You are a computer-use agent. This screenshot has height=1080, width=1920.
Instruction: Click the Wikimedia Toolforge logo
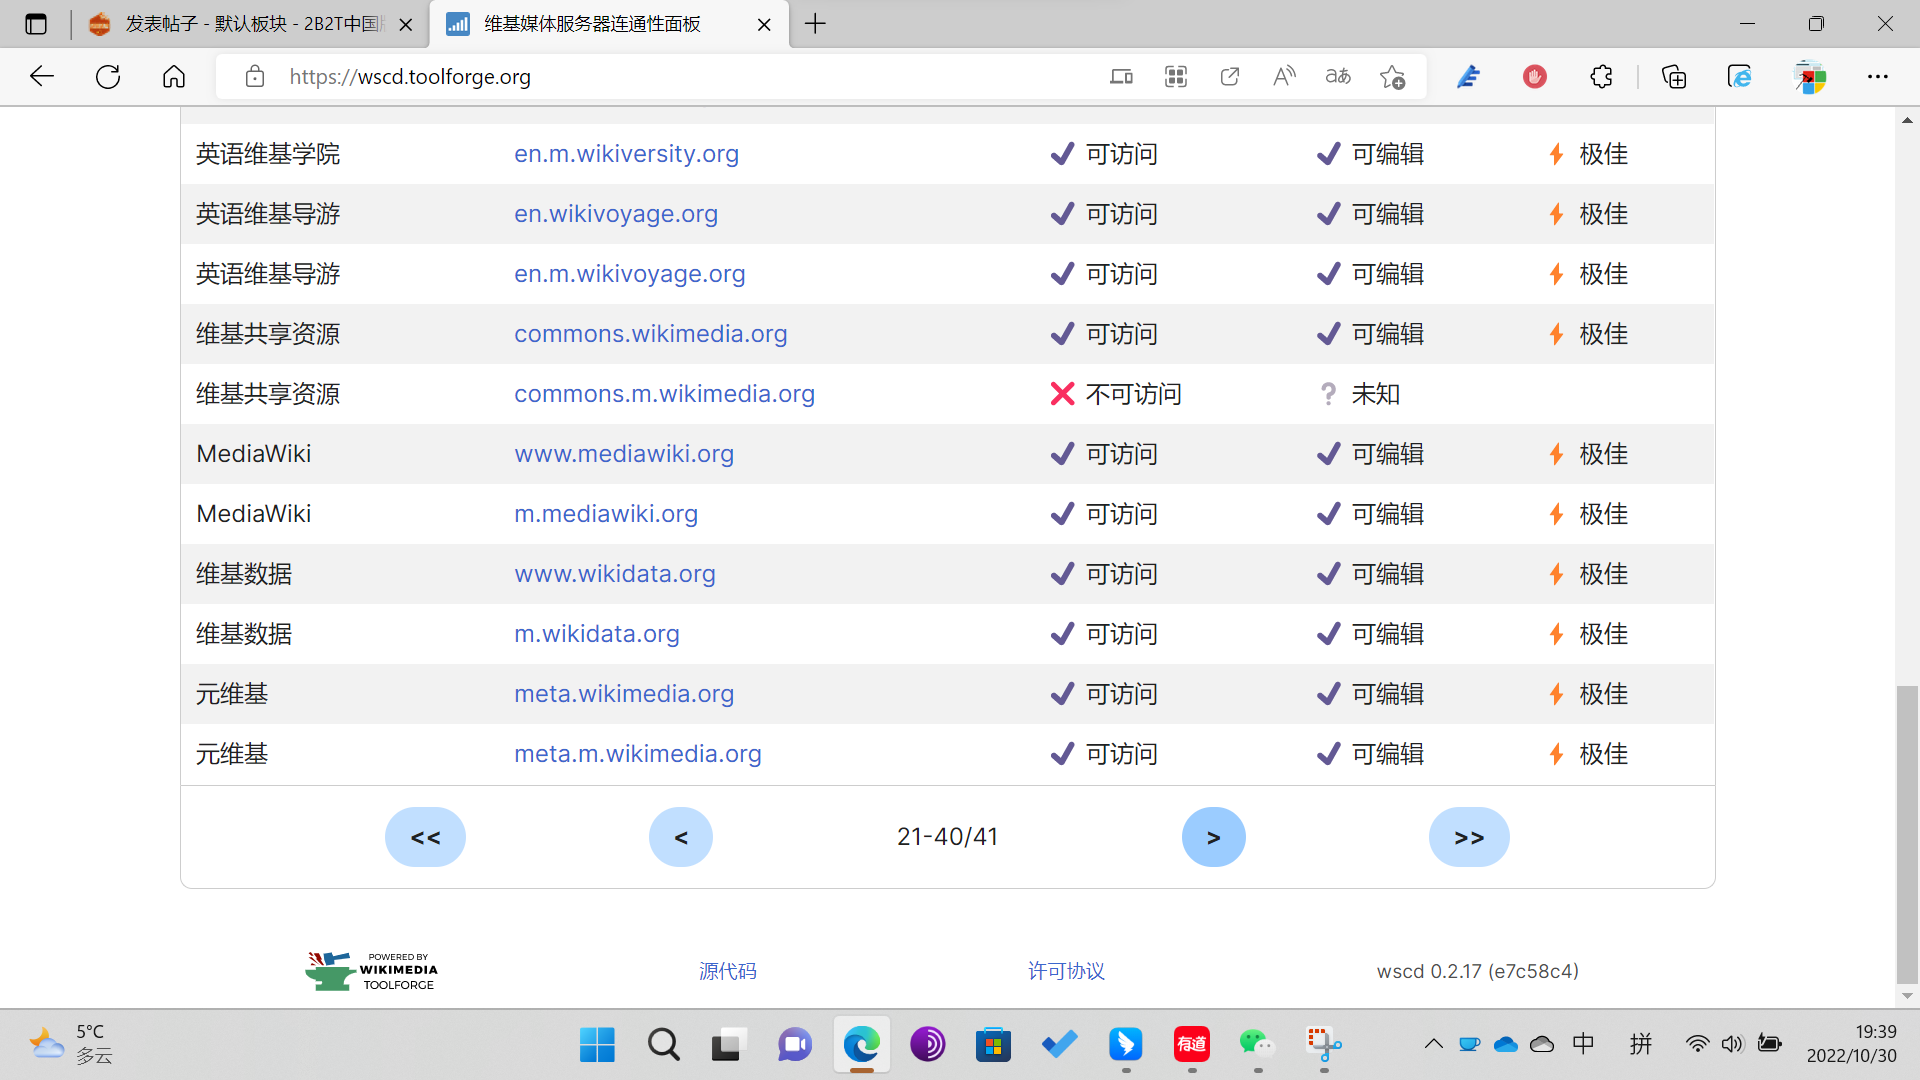tap(371, 971)
